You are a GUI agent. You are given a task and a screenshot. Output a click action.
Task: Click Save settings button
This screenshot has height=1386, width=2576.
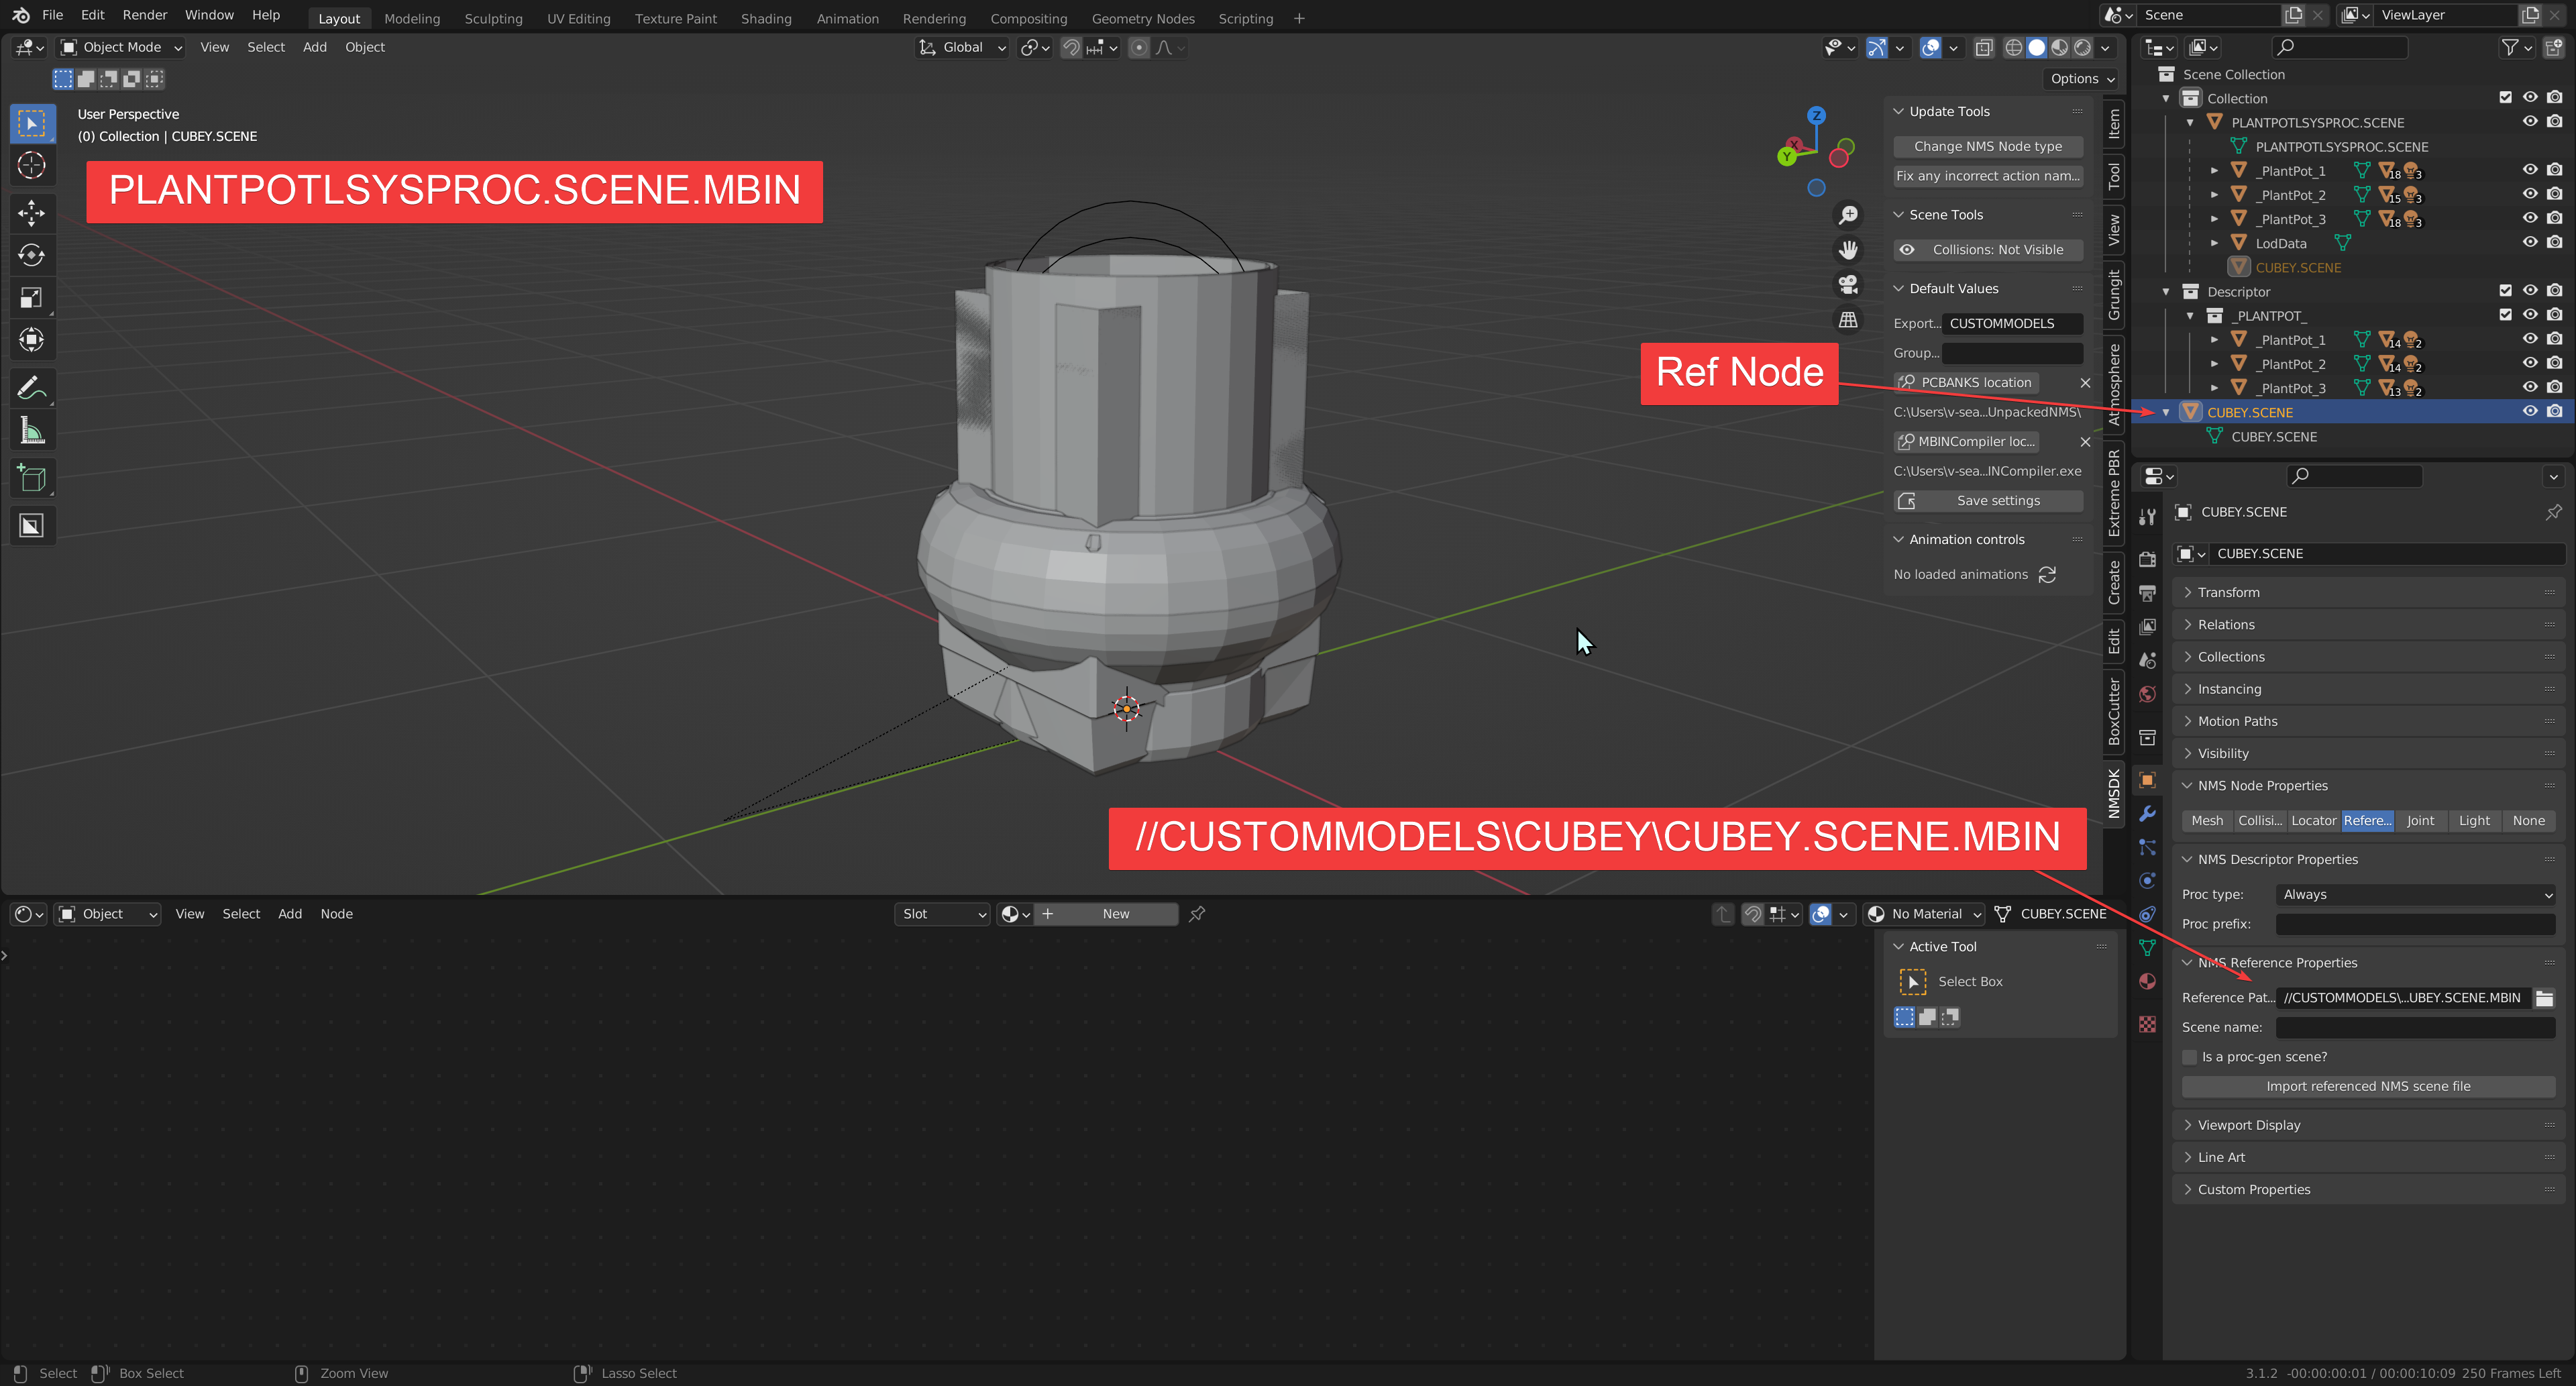[1988, 501]
